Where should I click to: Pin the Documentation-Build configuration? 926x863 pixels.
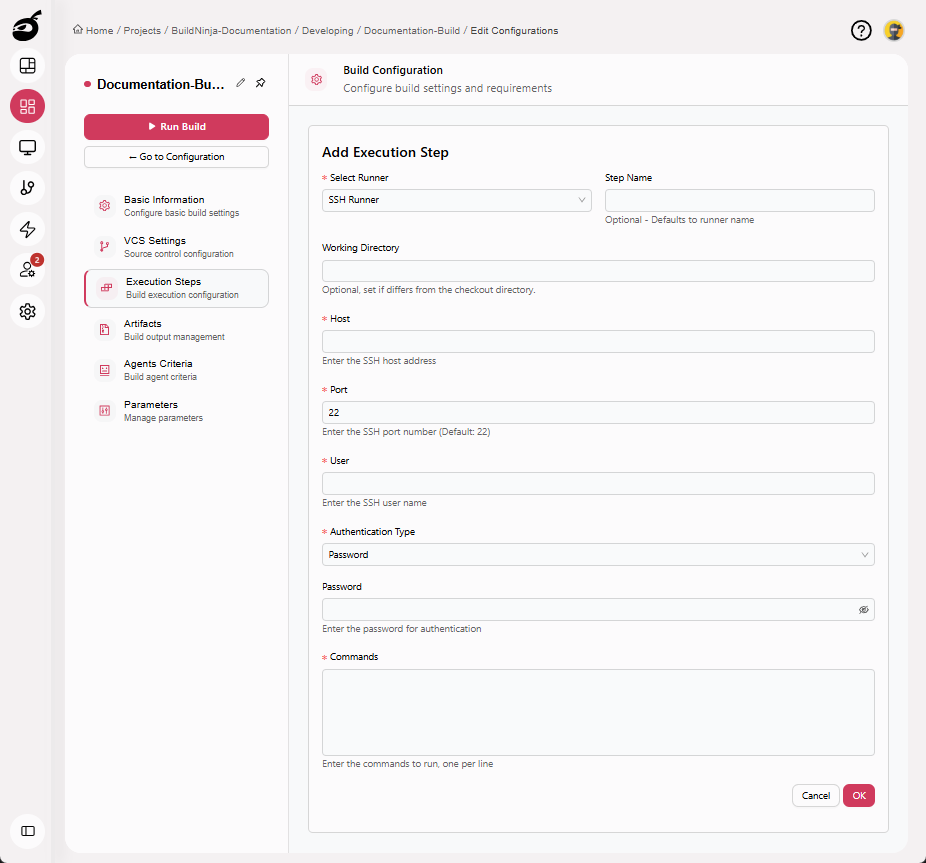pyautogui.click(x=261, y=83)
